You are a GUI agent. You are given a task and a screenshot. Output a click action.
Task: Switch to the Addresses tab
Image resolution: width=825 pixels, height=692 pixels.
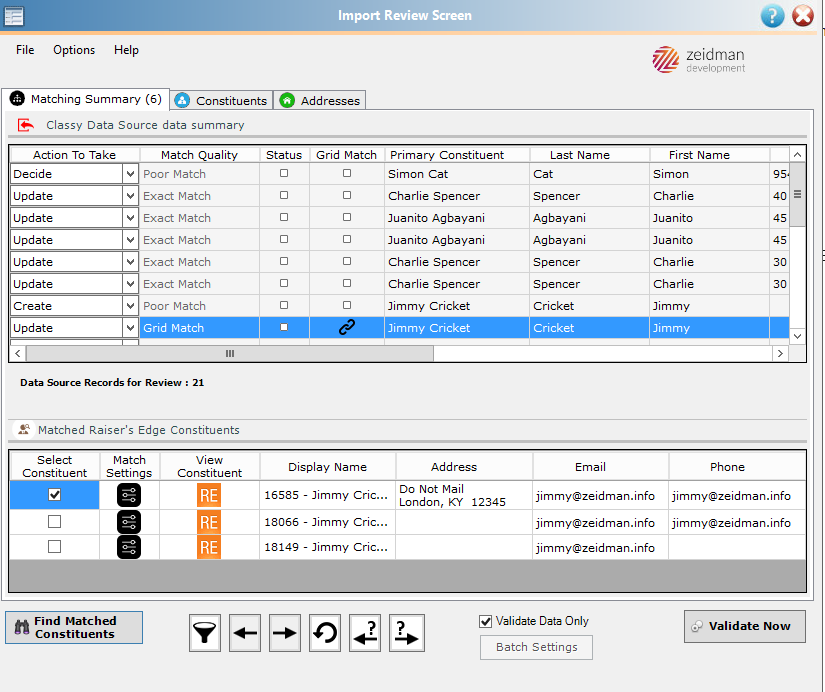319,101
